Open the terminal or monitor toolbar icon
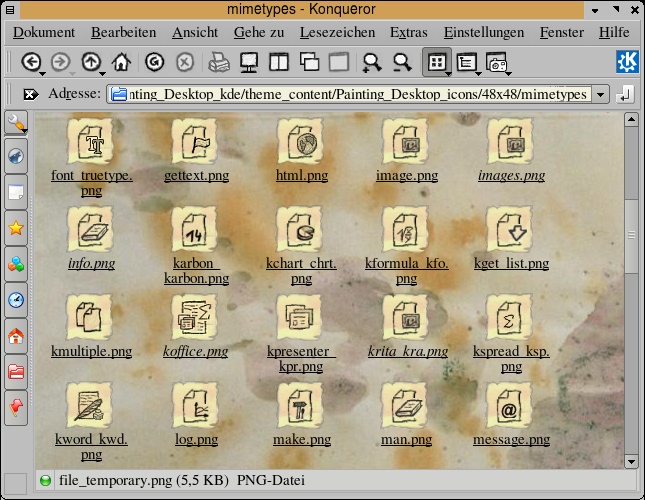Screen dimensions: 645x500 249,62
